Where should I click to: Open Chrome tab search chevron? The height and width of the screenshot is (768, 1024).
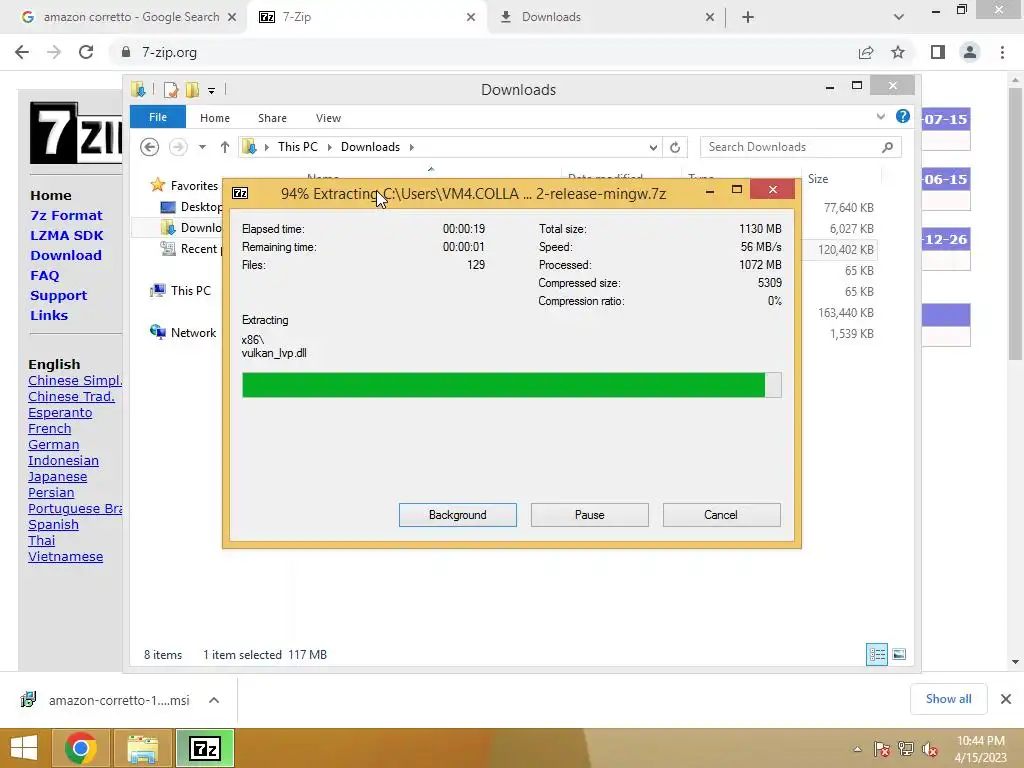[x=899, y=17]
